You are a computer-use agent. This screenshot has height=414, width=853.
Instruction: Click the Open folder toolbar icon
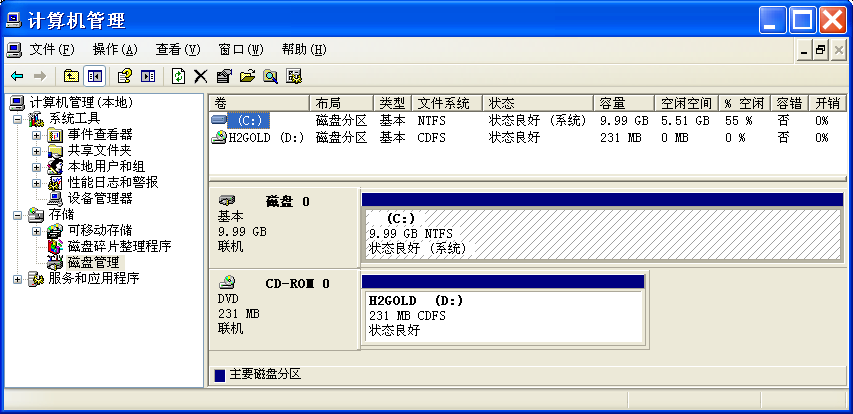[x=247, y=76]
